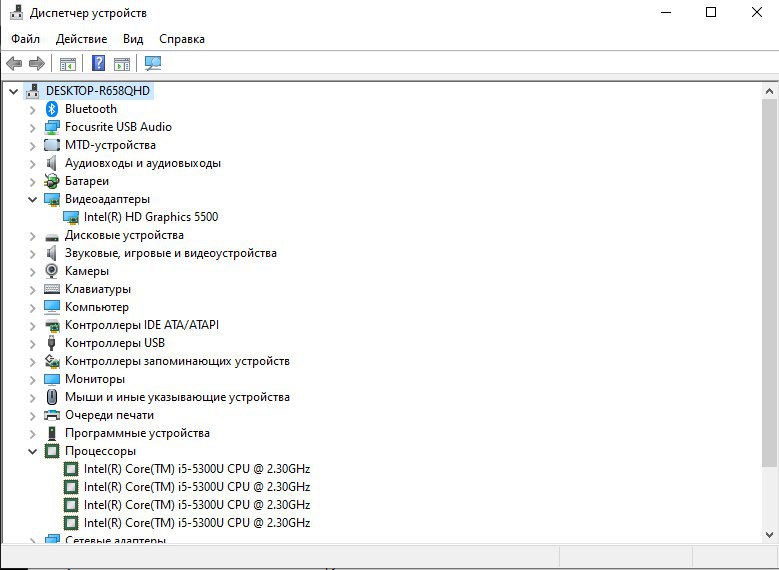The height and width of the screenshot is (570, 779).
Task: Collapse the Видеоадаптеры category
Action: click(32, 200)
